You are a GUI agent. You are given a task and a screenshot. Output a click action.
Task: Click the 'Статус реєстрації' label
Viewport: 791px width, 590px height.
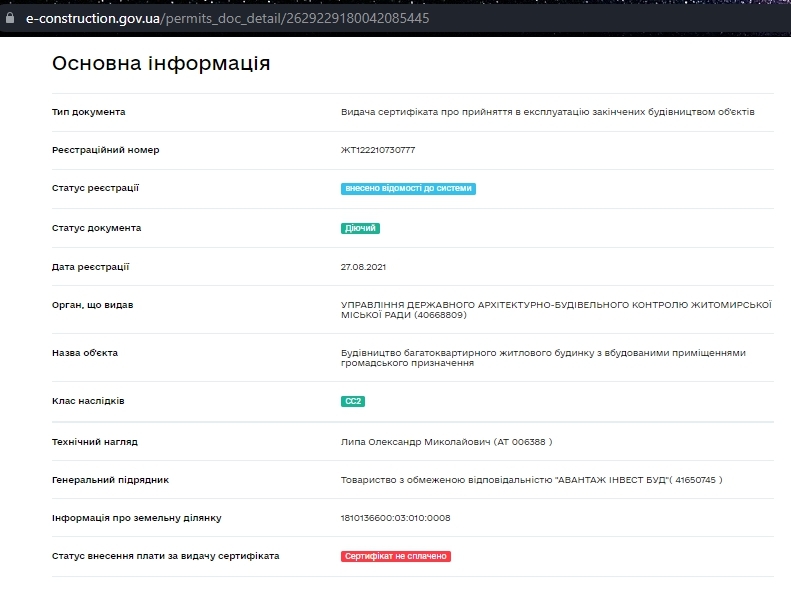click(x=95, y=188)
